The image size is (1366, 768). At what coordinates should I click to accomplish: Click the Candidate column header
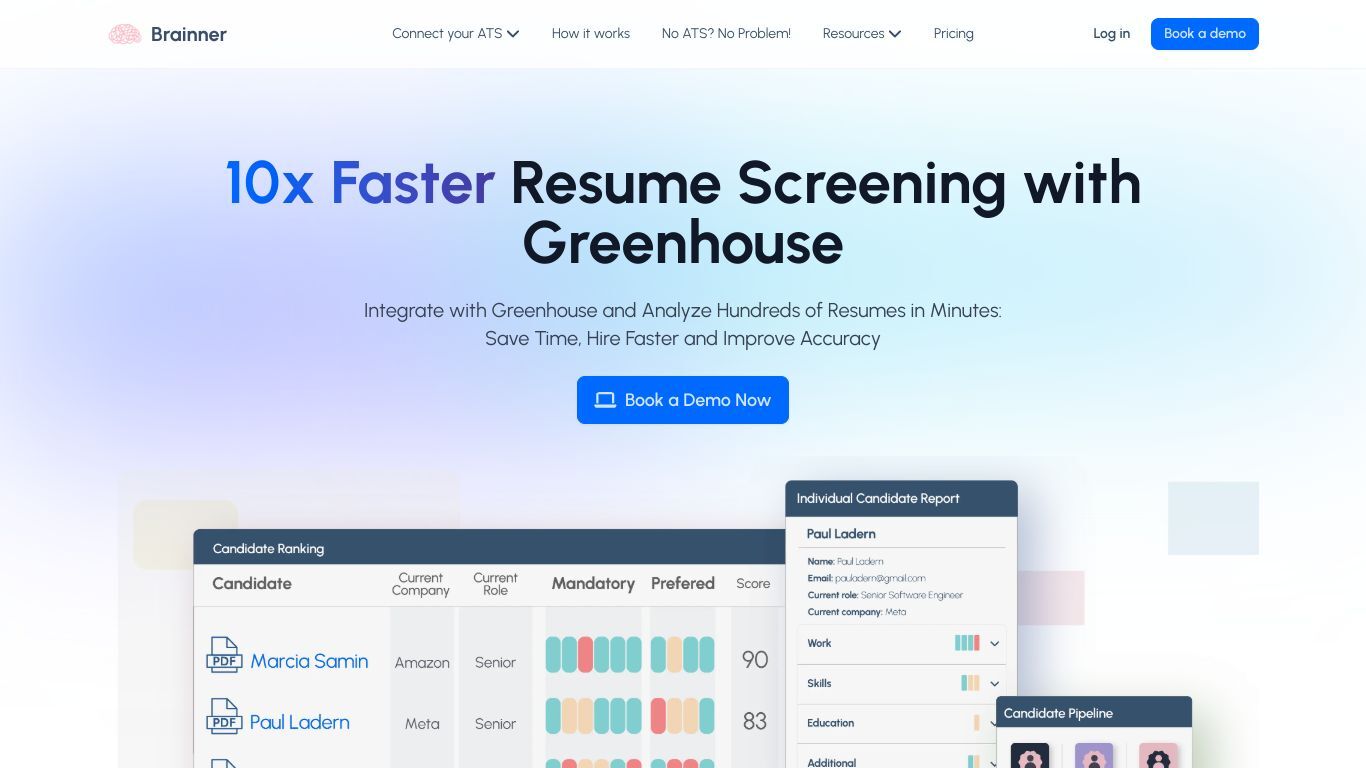click(252, 583)
